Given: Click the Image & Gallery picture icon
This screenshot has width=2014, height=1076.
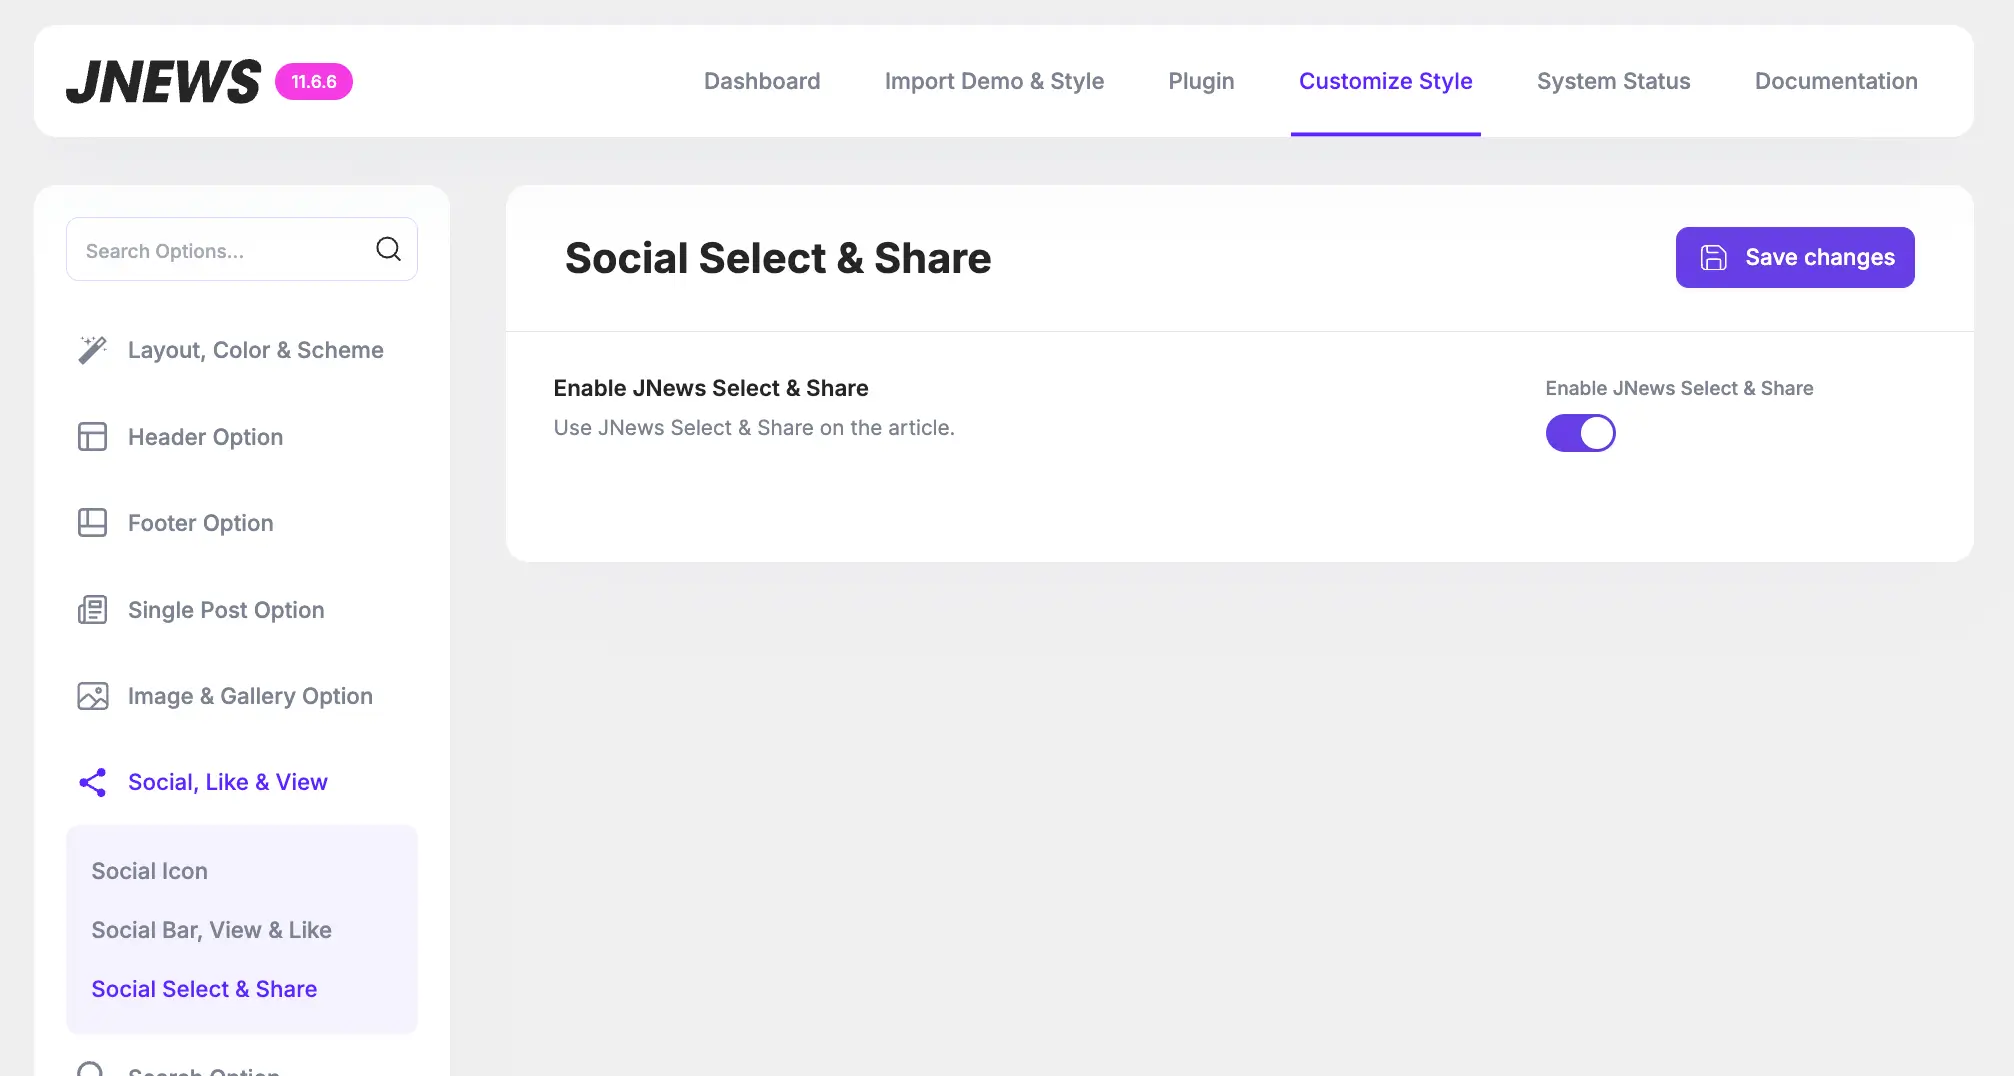Looking at the screenshot, I should [x=92, y=696].
